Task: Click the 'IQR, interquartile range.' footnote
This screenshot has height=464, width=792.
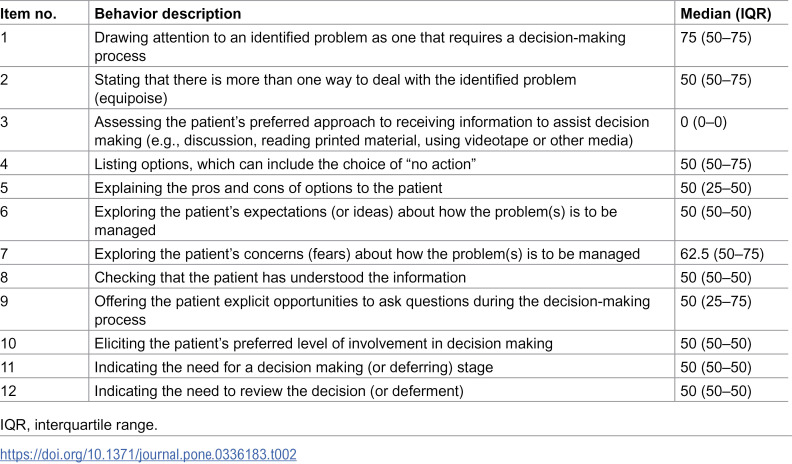Action: (79, 425)
